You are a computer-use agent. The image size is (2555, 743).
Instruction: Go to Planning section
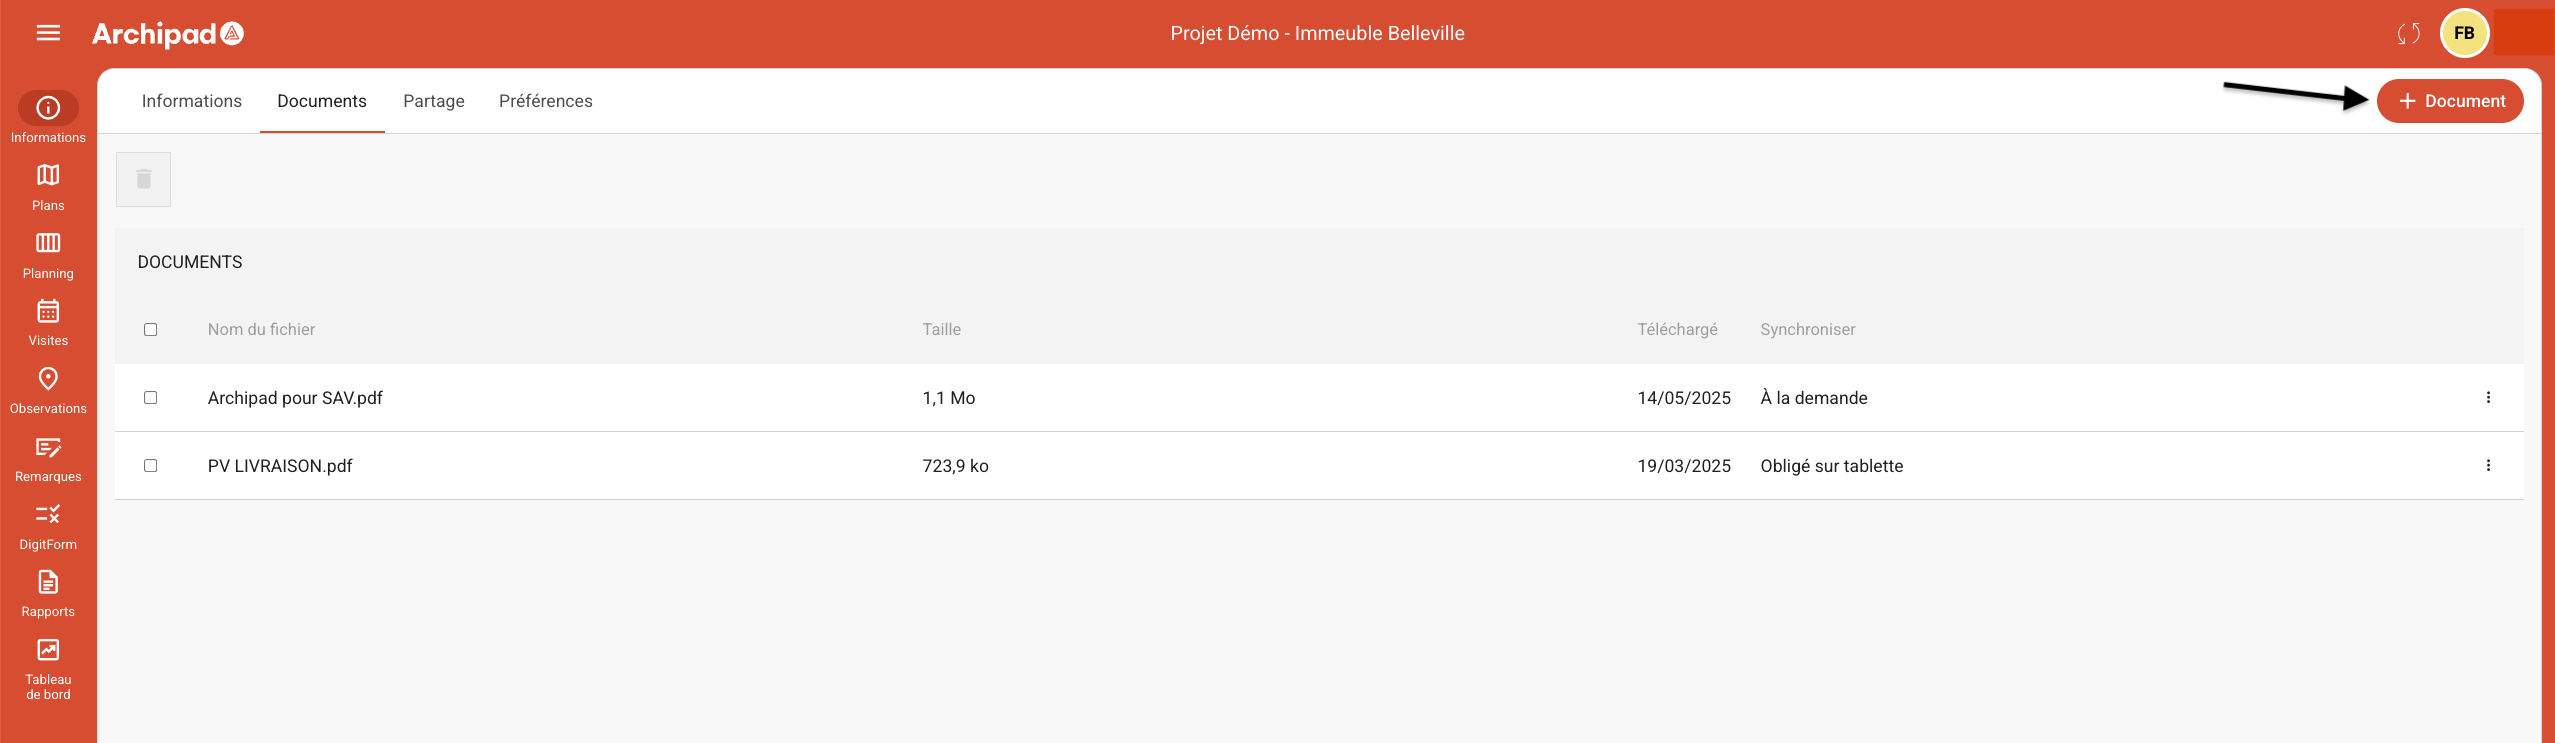pos(48,255)
